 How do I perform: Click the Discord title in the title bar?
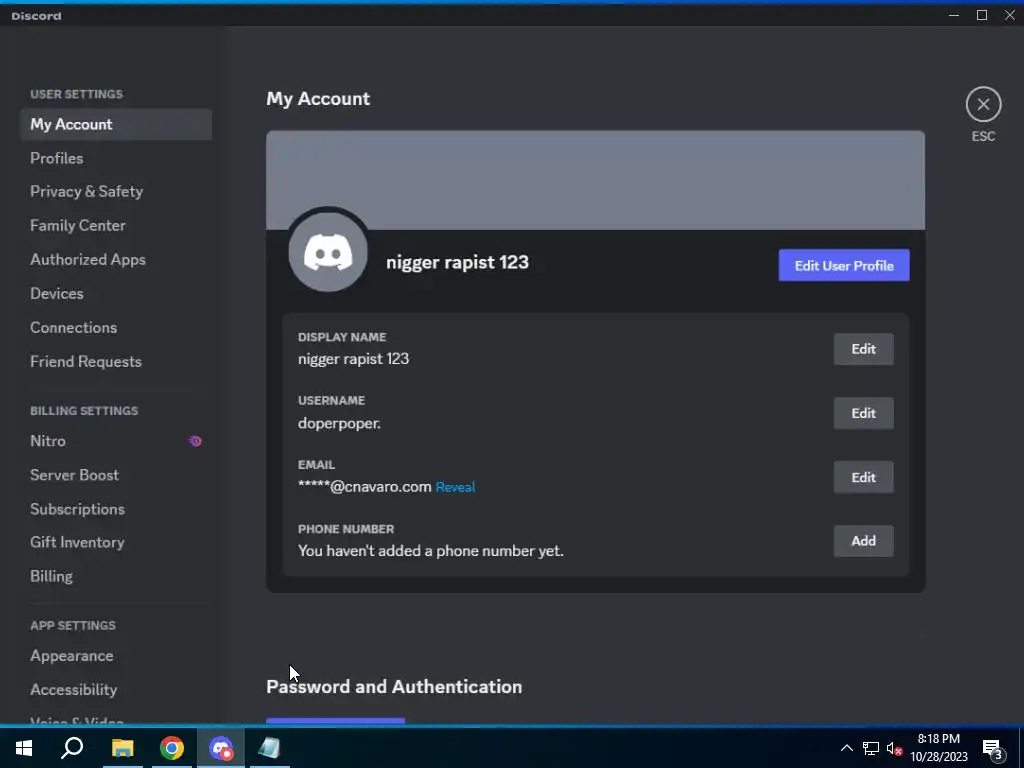pos(37,16)
